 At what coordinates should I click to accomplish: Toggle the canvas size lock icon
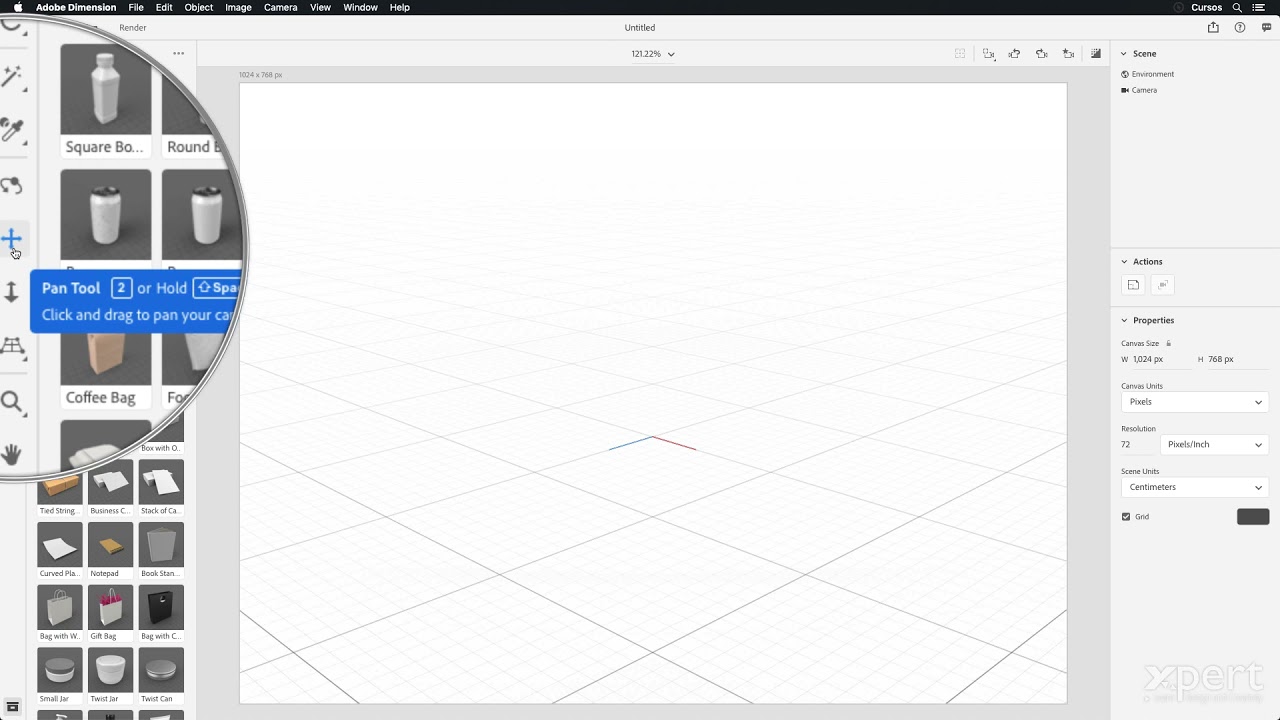tap(1168, 343)
